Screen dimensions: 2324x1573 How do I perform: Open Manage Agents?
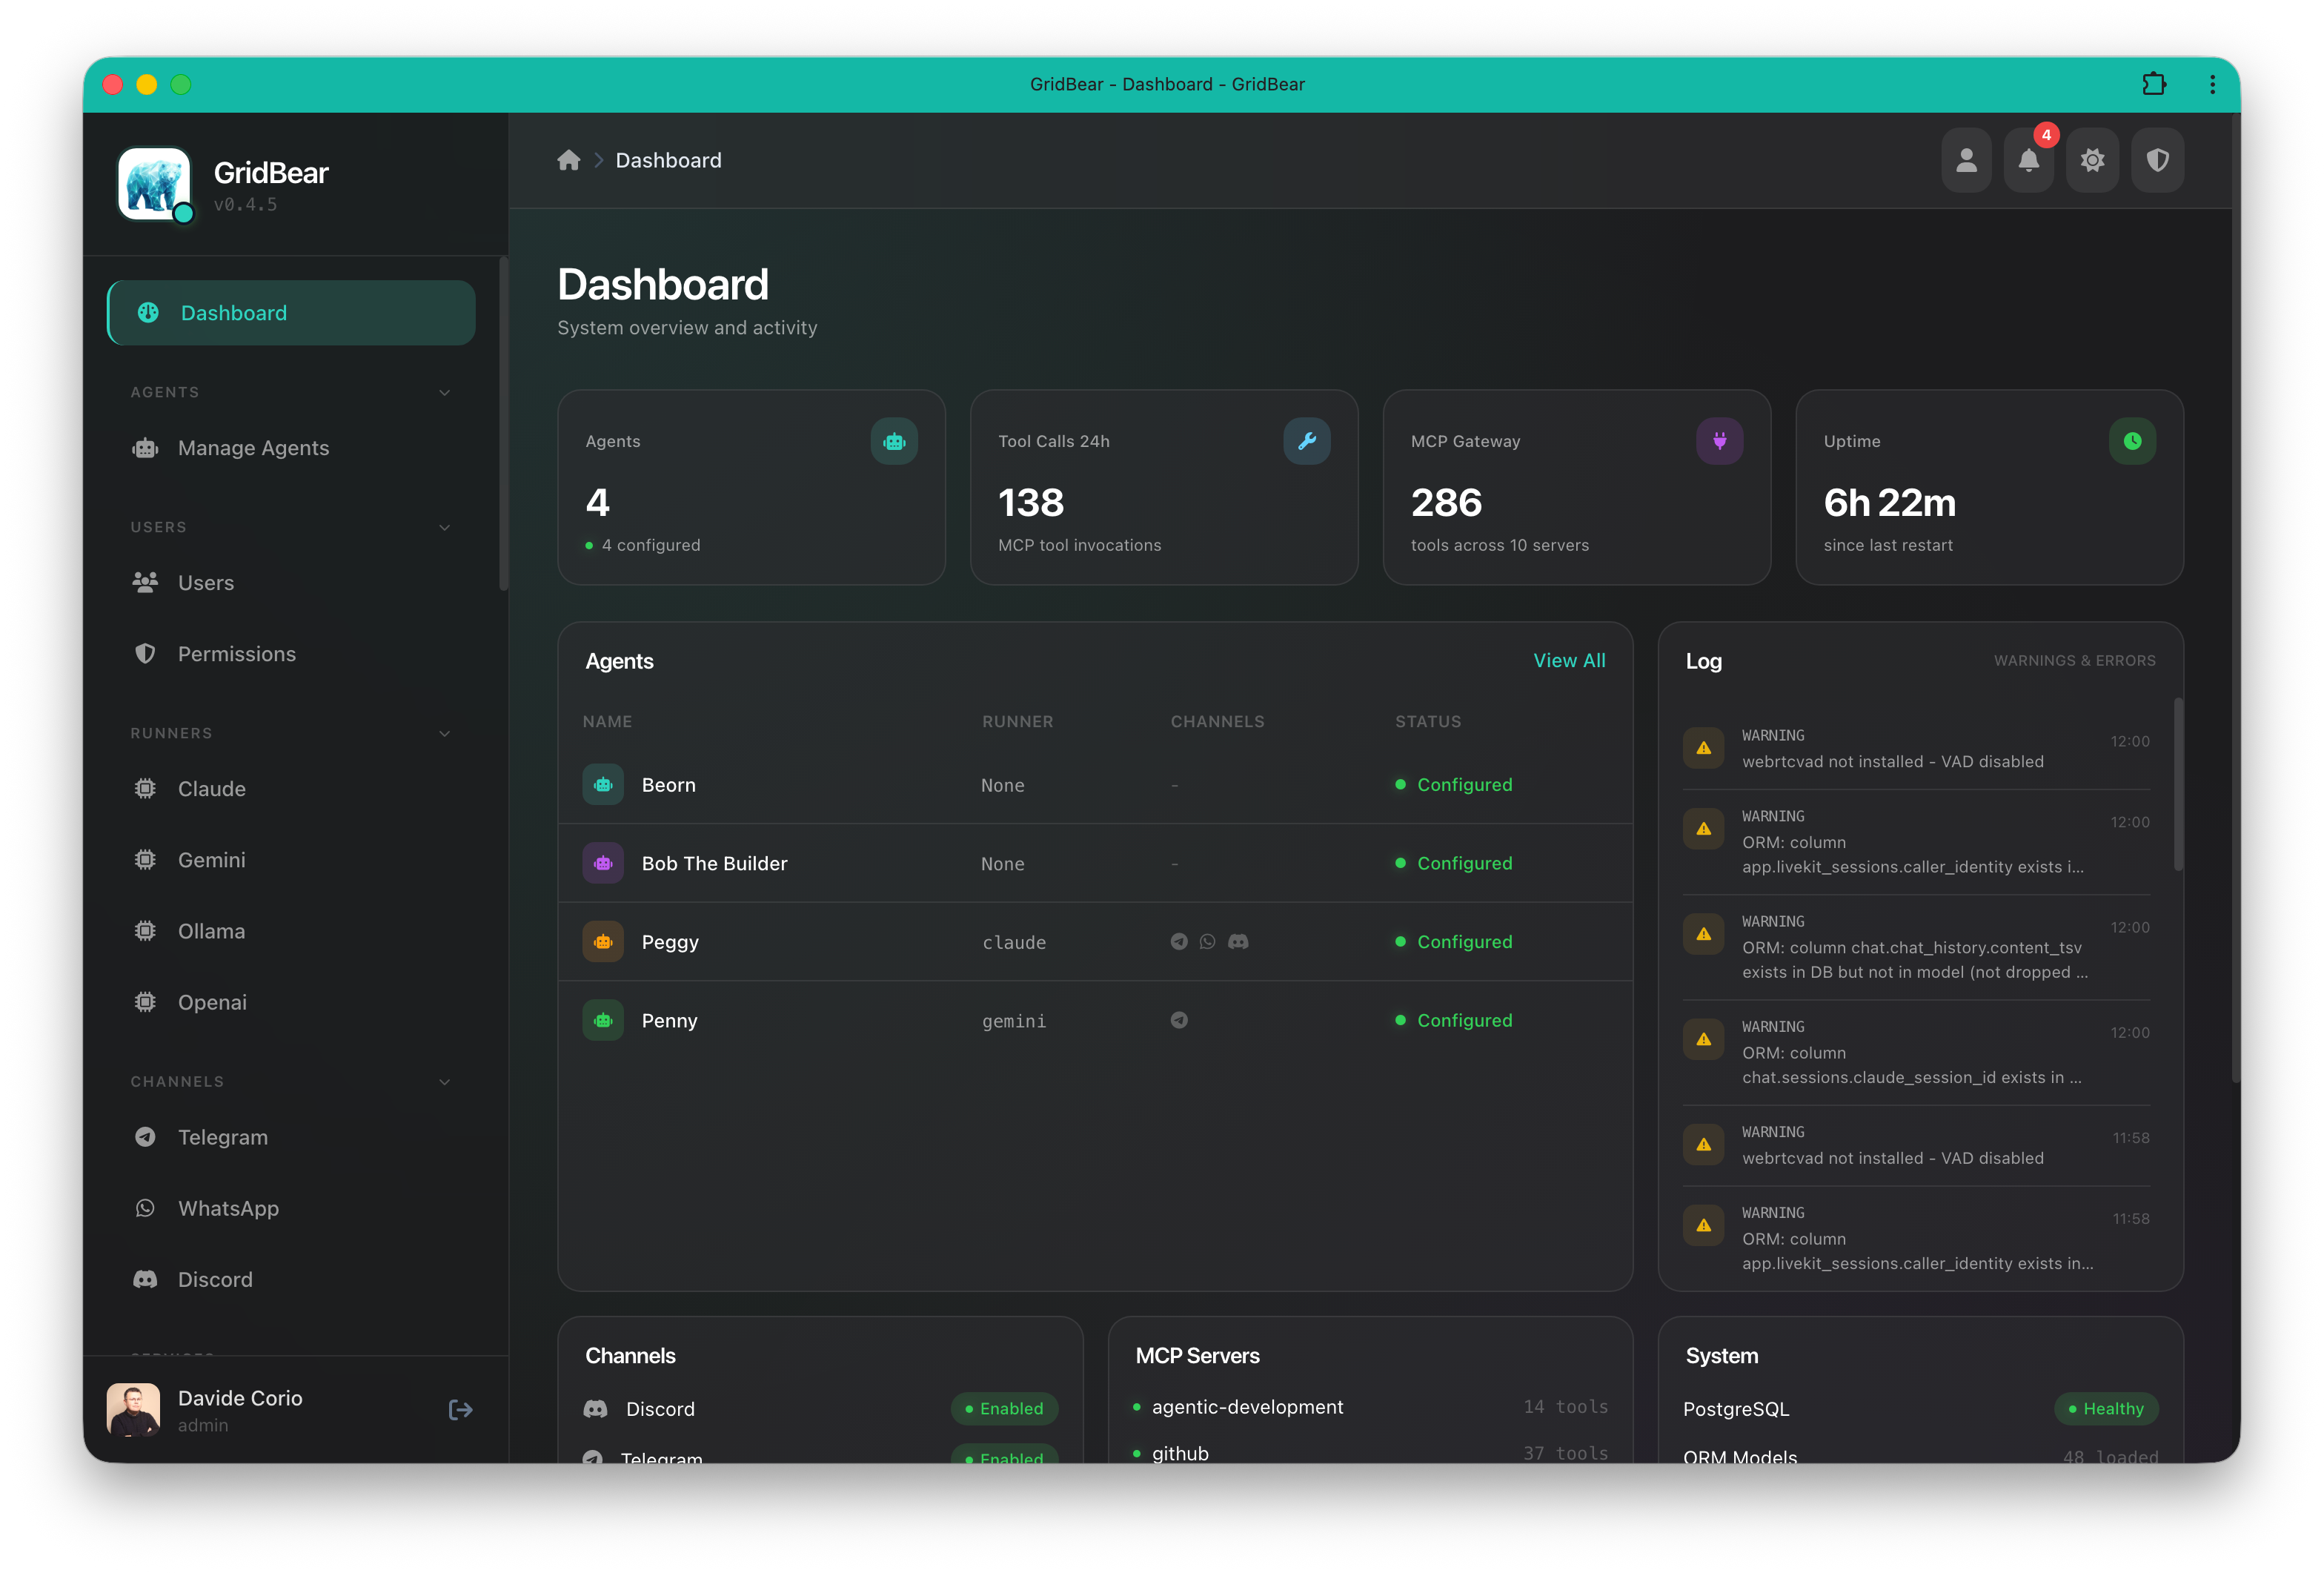click(x=253, y=448)
